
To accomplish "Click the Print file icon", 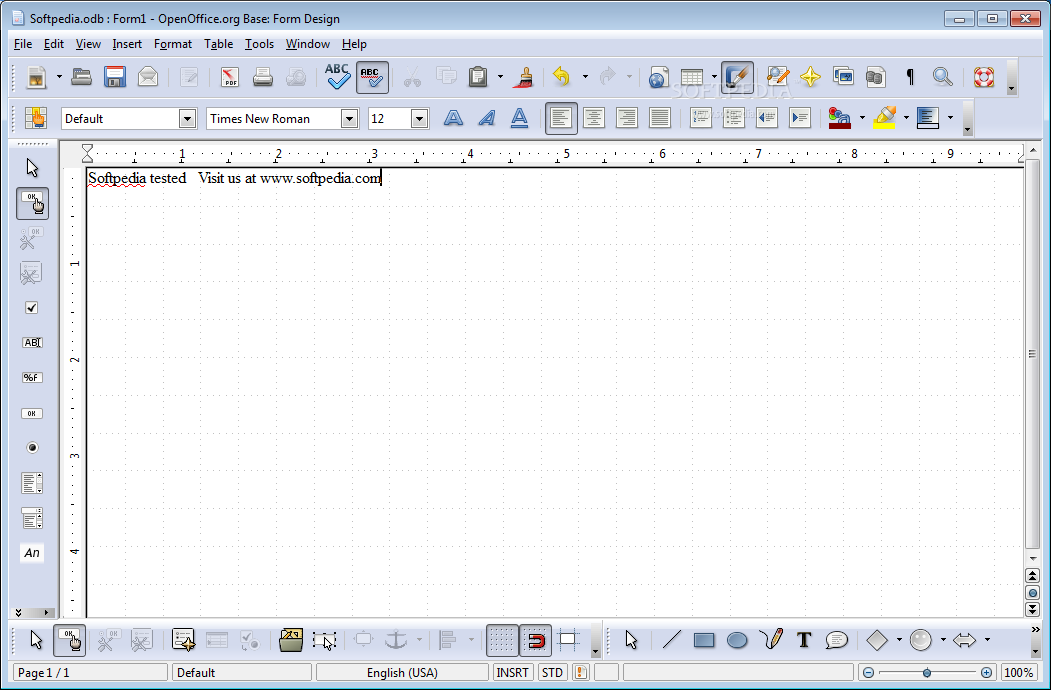I will coord(263,77).
